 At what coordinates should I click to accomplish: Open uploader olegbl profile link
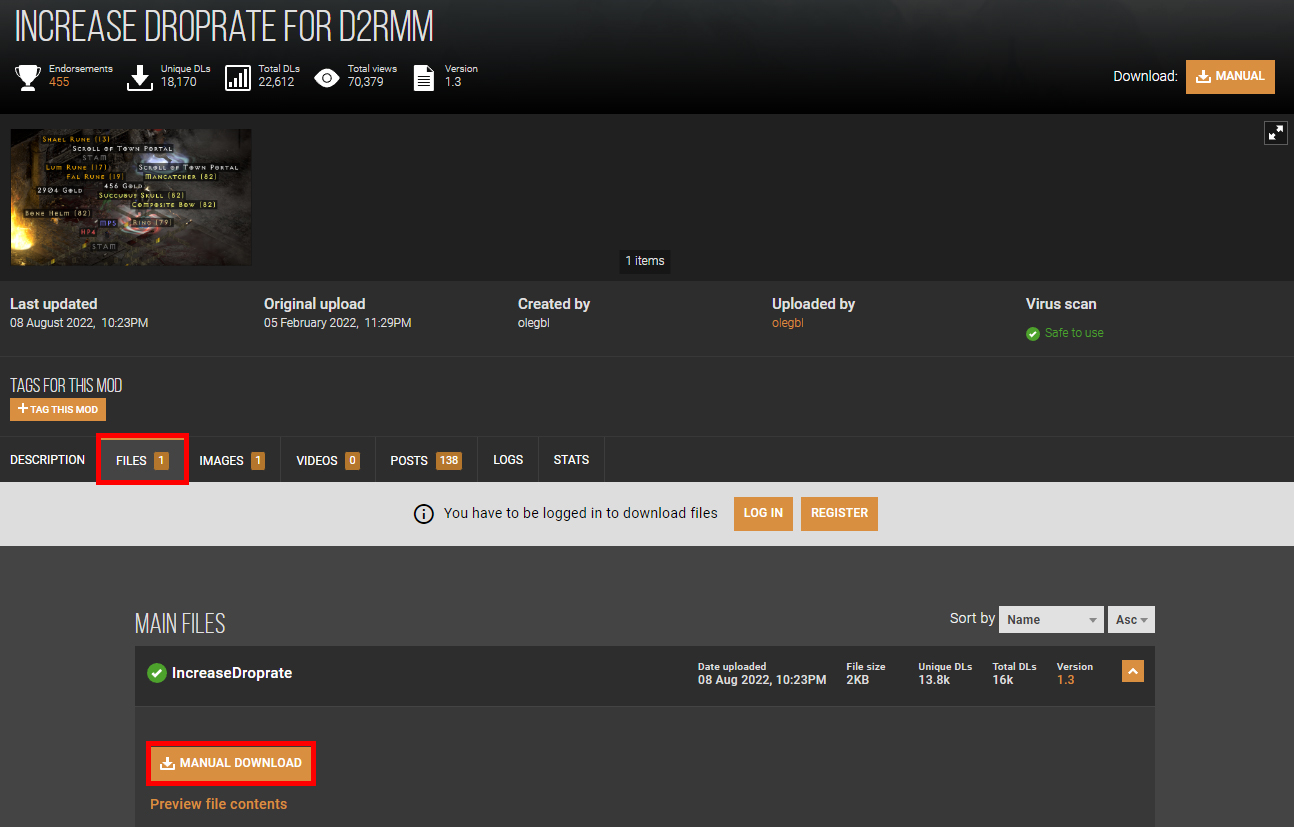pos(788,323)
